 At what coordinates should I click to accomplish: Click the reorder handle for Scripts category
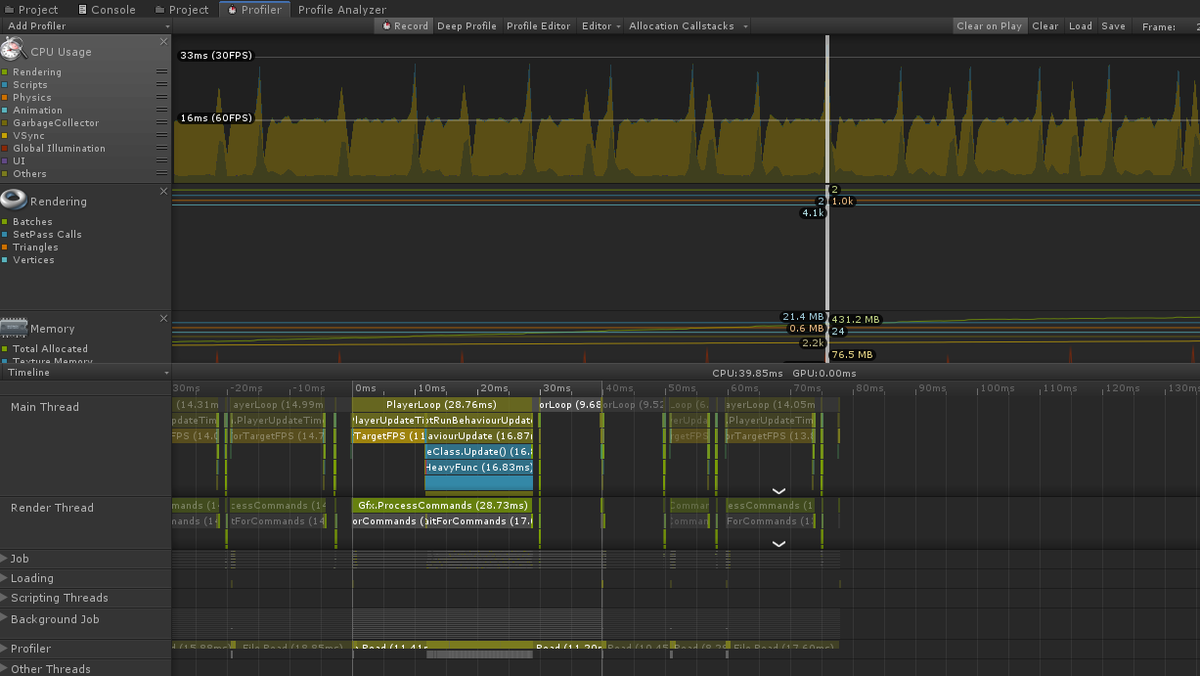point(161,85)
